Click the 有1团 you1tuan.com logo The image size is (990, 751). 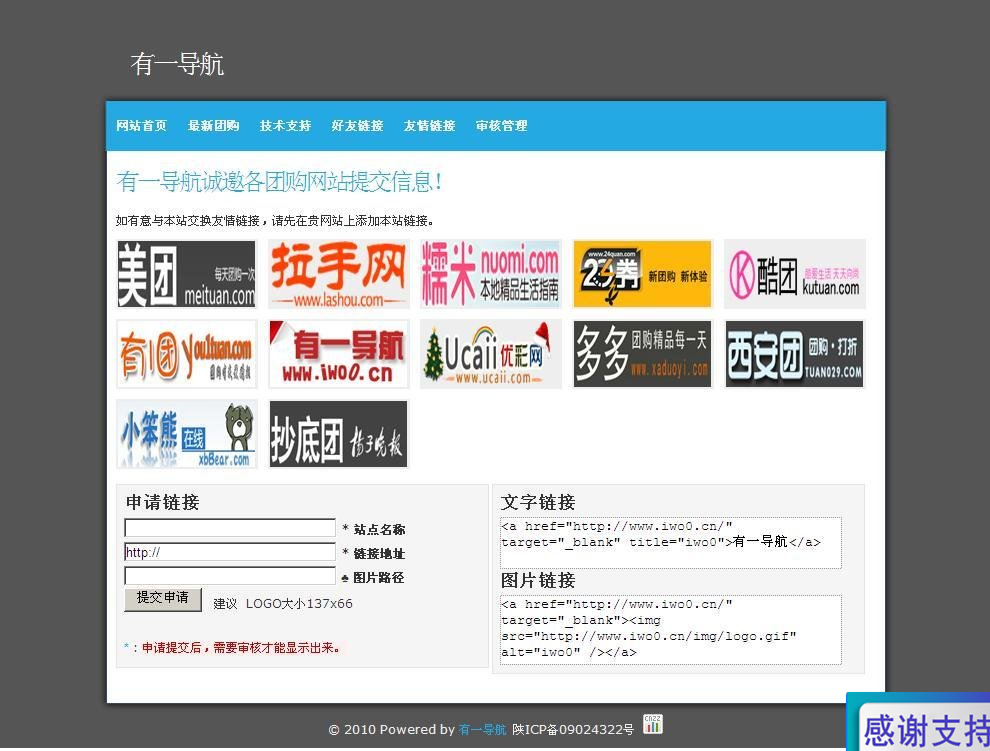click(x=186, y=354)
